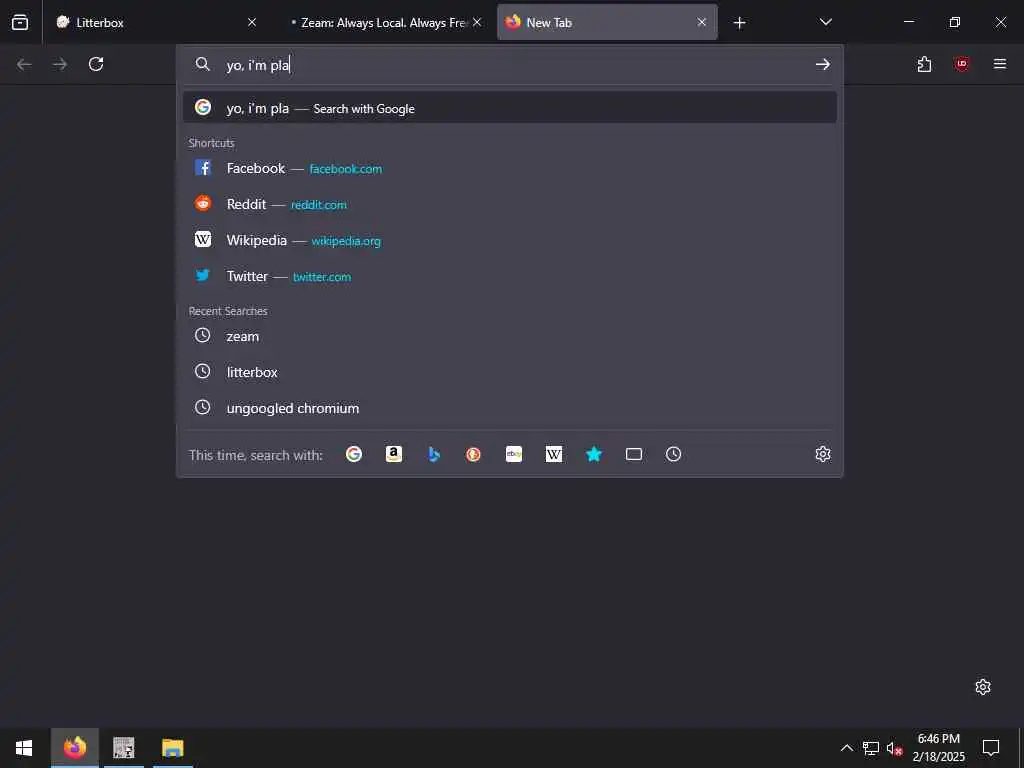Switch to the Litterbox tab

(x=157, y=22)
